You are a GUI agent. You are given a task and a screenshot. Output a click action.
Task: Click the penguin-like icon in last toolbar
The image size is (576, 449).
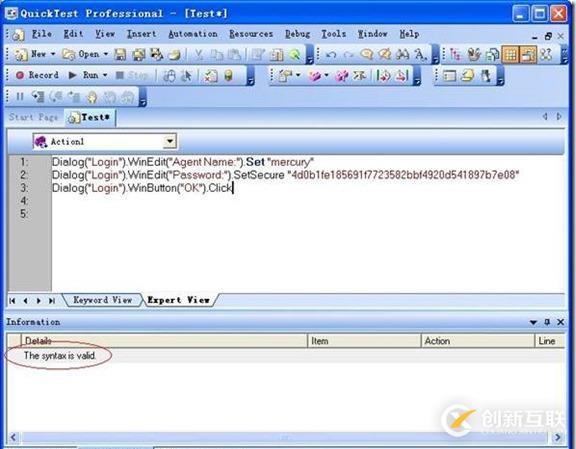point(485,76)
